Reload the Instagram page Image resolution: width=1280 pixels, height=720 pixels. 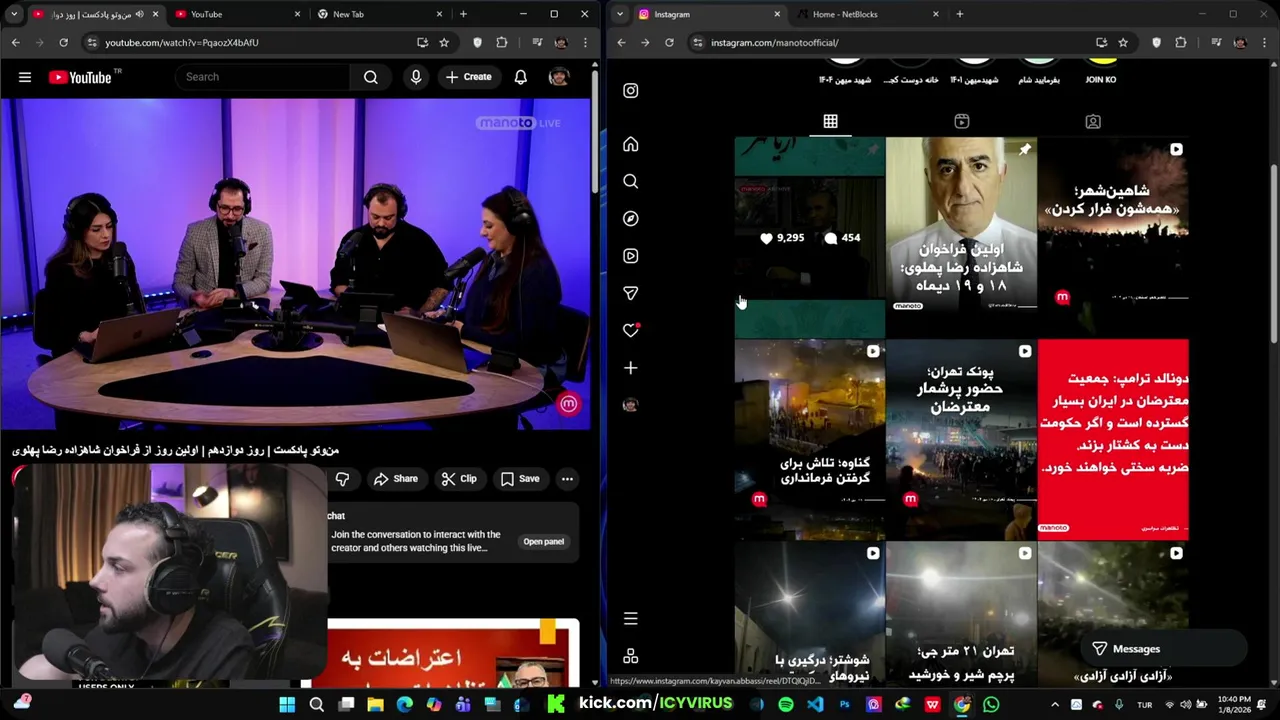(669, 42)
